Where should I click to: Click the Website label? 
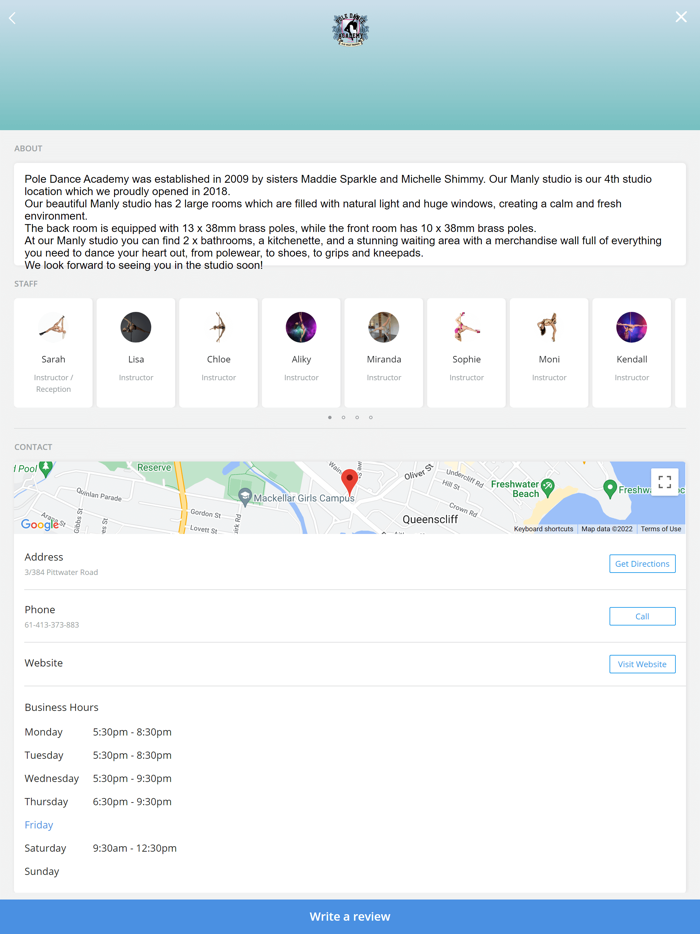click(43, 663)
